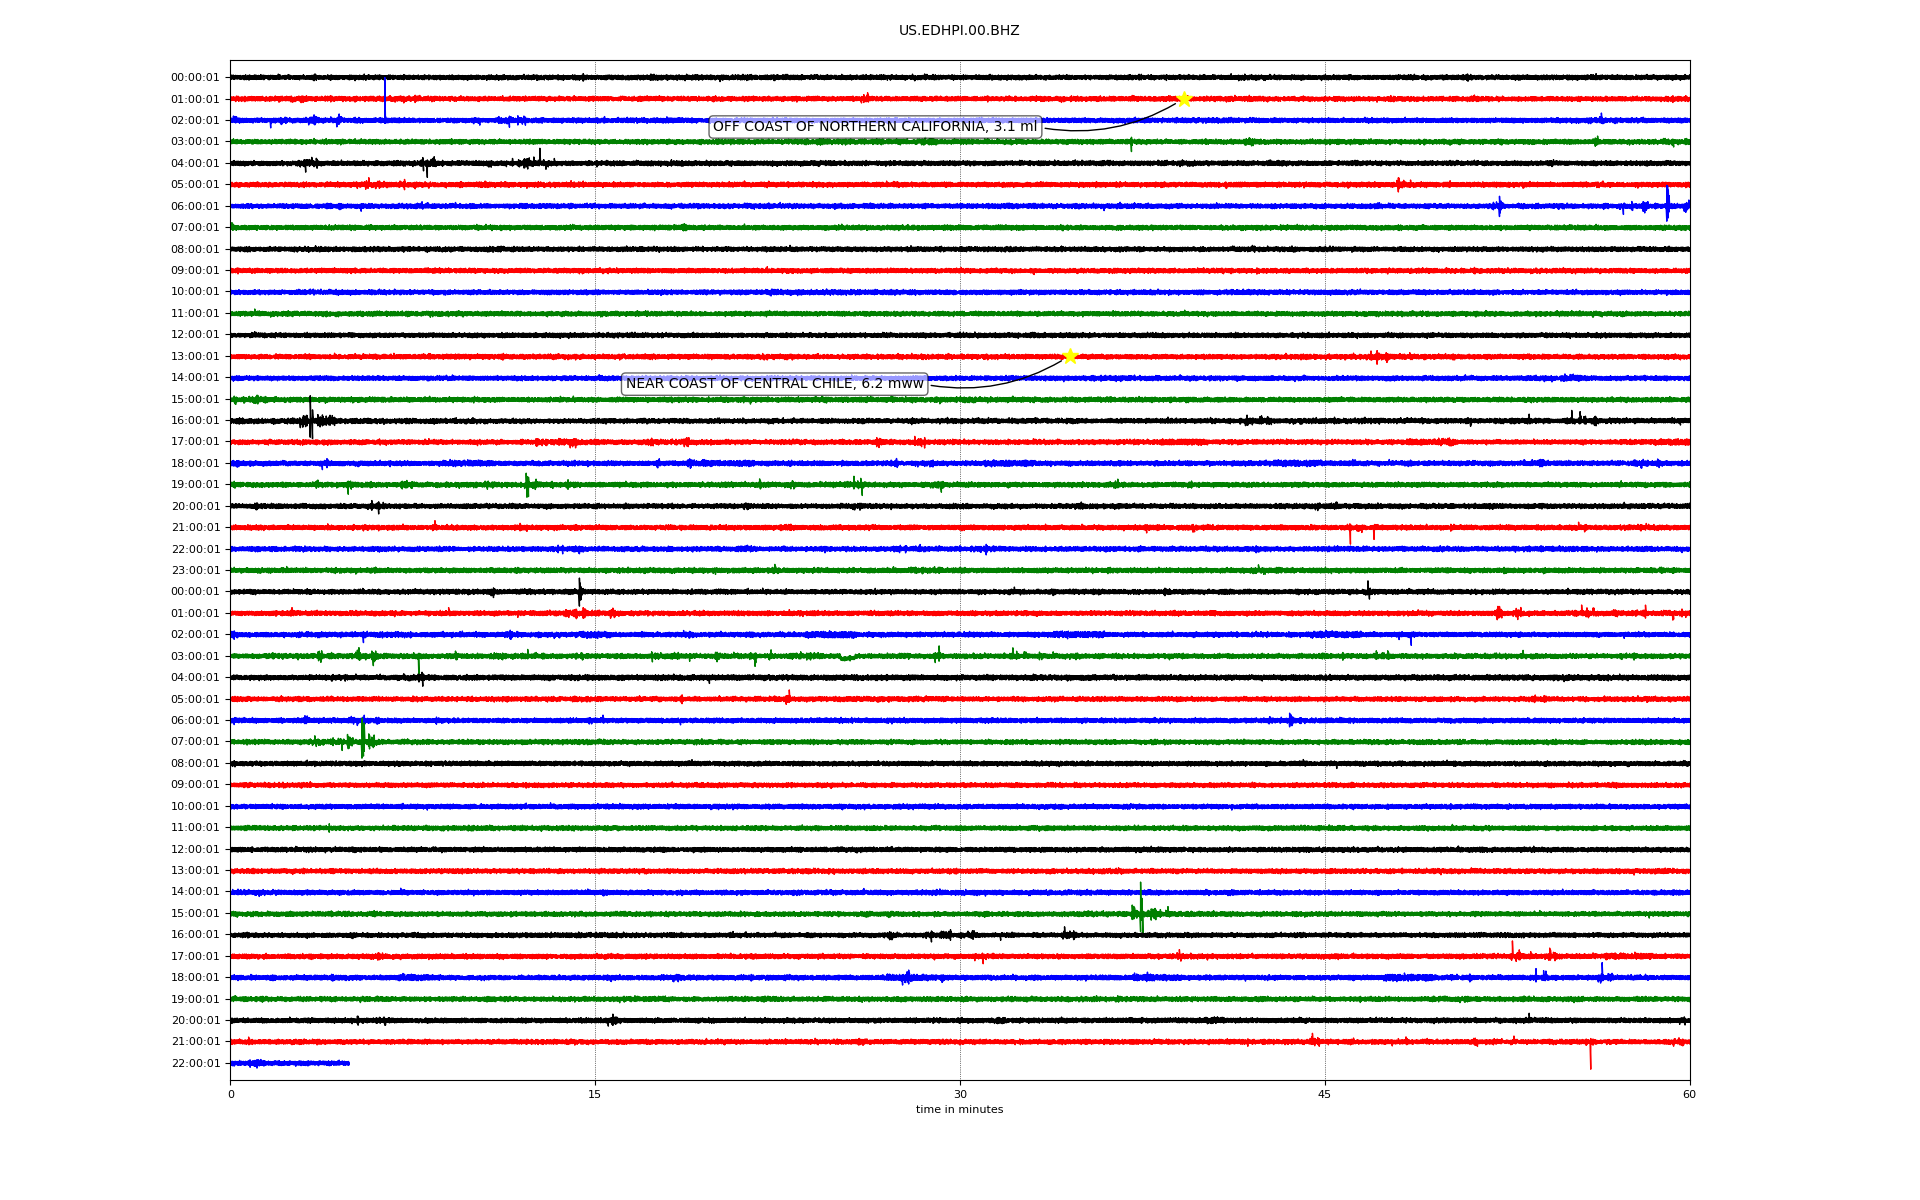Click the tall blue spike near the top left
This screenshot has height=1200, width=1920.
point(385,98)
